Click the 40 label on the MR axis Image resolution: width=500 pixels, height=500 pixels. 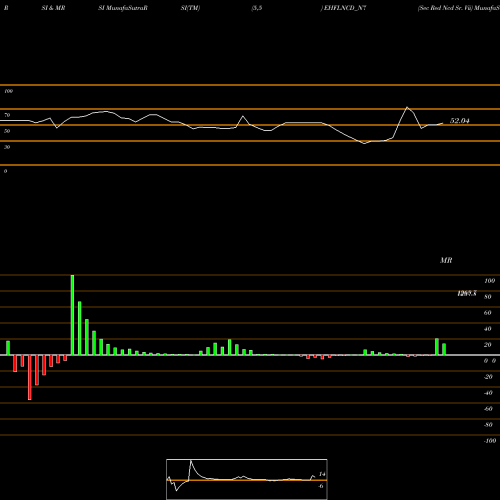(488, 329)
